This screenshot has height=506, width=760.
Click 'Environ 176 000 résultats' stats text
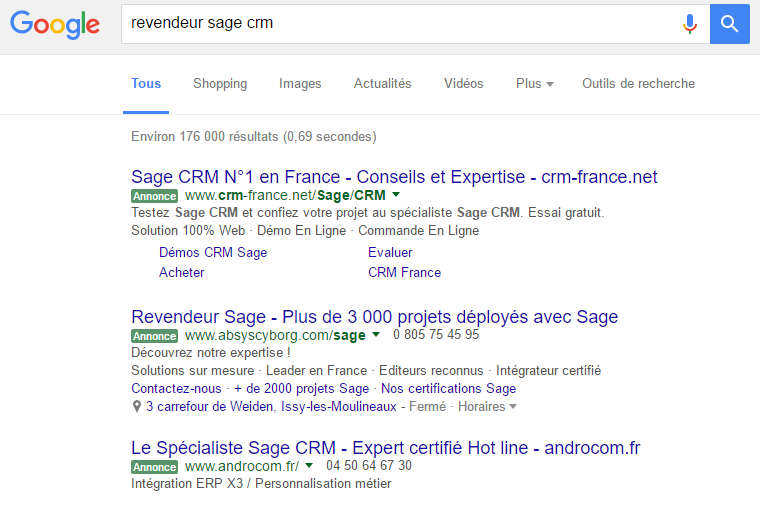coord(253,137)
